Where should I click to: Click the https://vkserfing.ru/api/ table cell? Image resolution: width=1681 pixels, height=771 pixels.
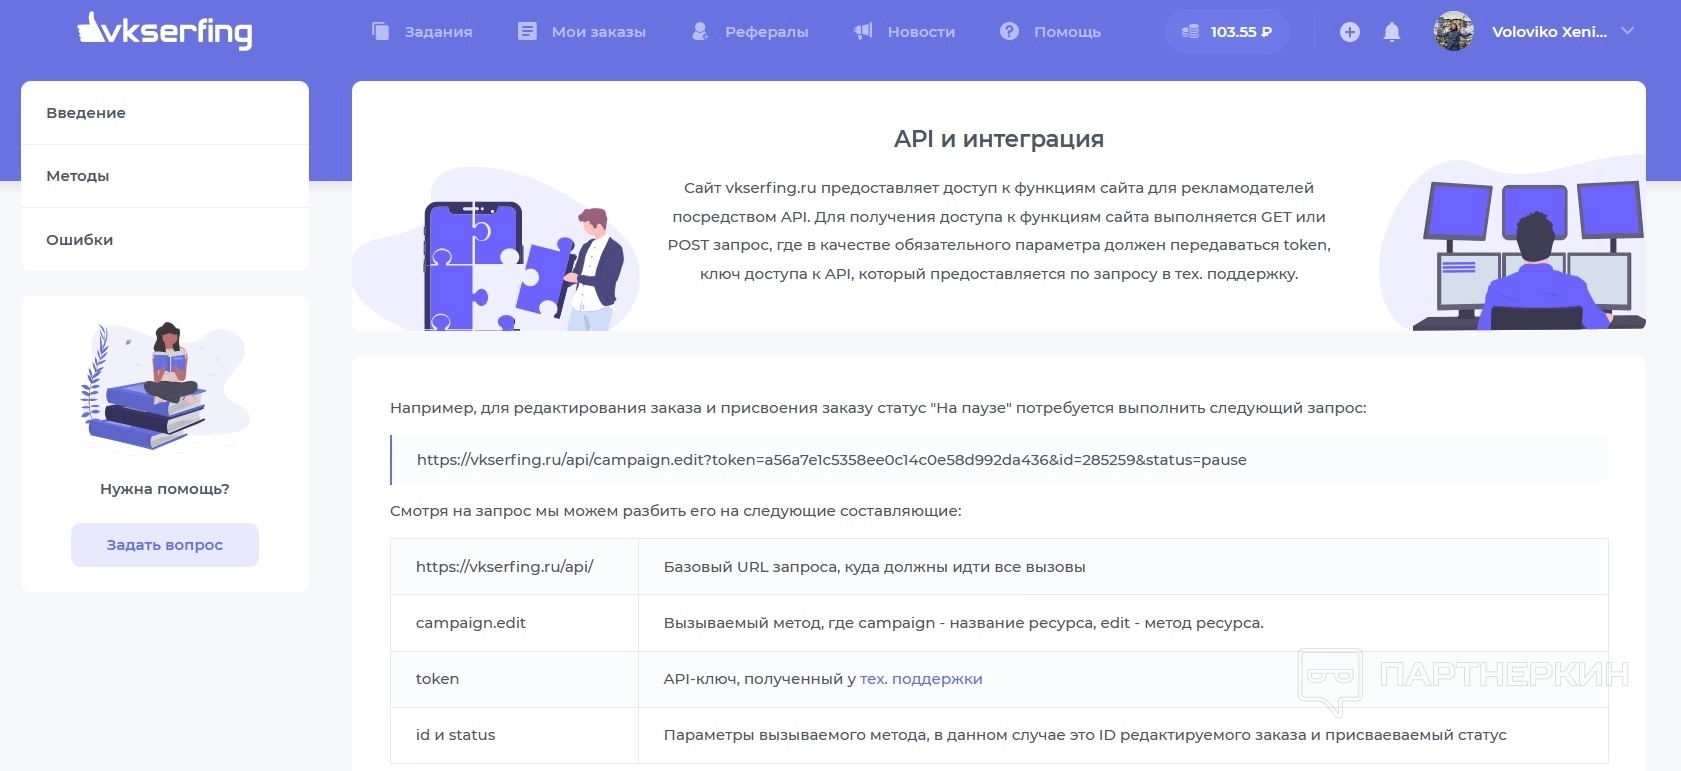514,567
